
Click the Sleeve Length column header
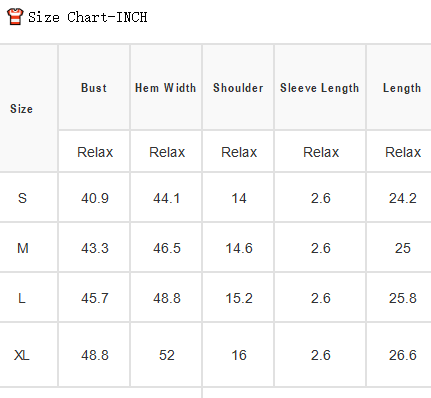[x=320, y=88]
